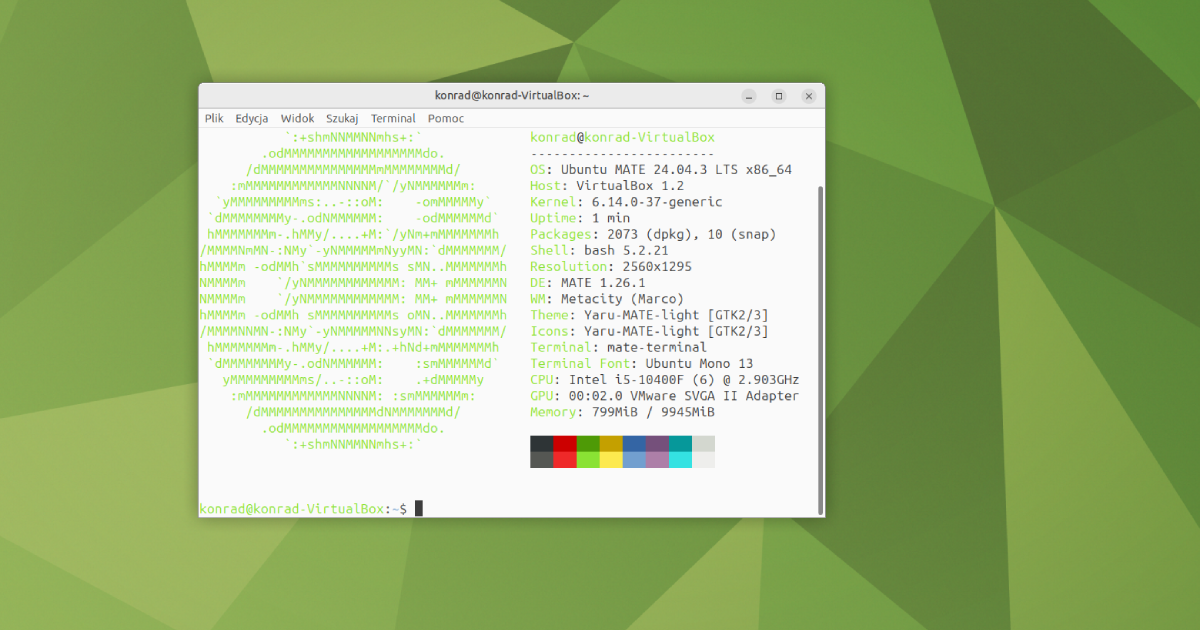Viewport: 1200px width, 630px height.
Task: Click the Ubuntu MATE ASCII art logo
Action: pyautogui.click(x=353, y=291)
